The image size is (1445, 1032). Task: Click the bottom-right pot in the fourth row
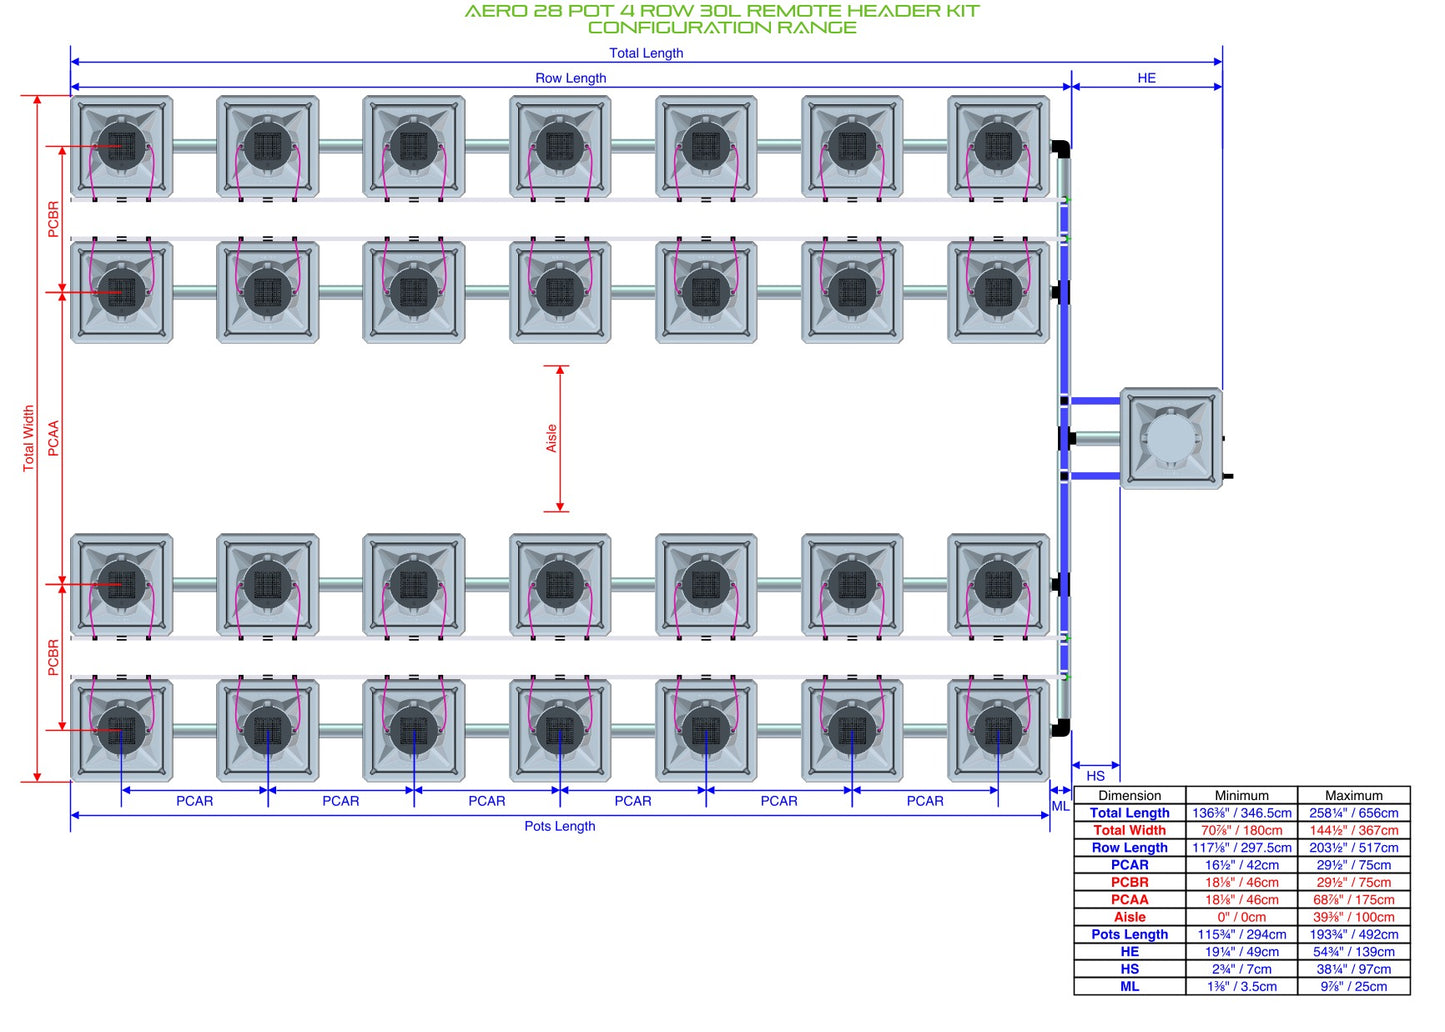998,730
